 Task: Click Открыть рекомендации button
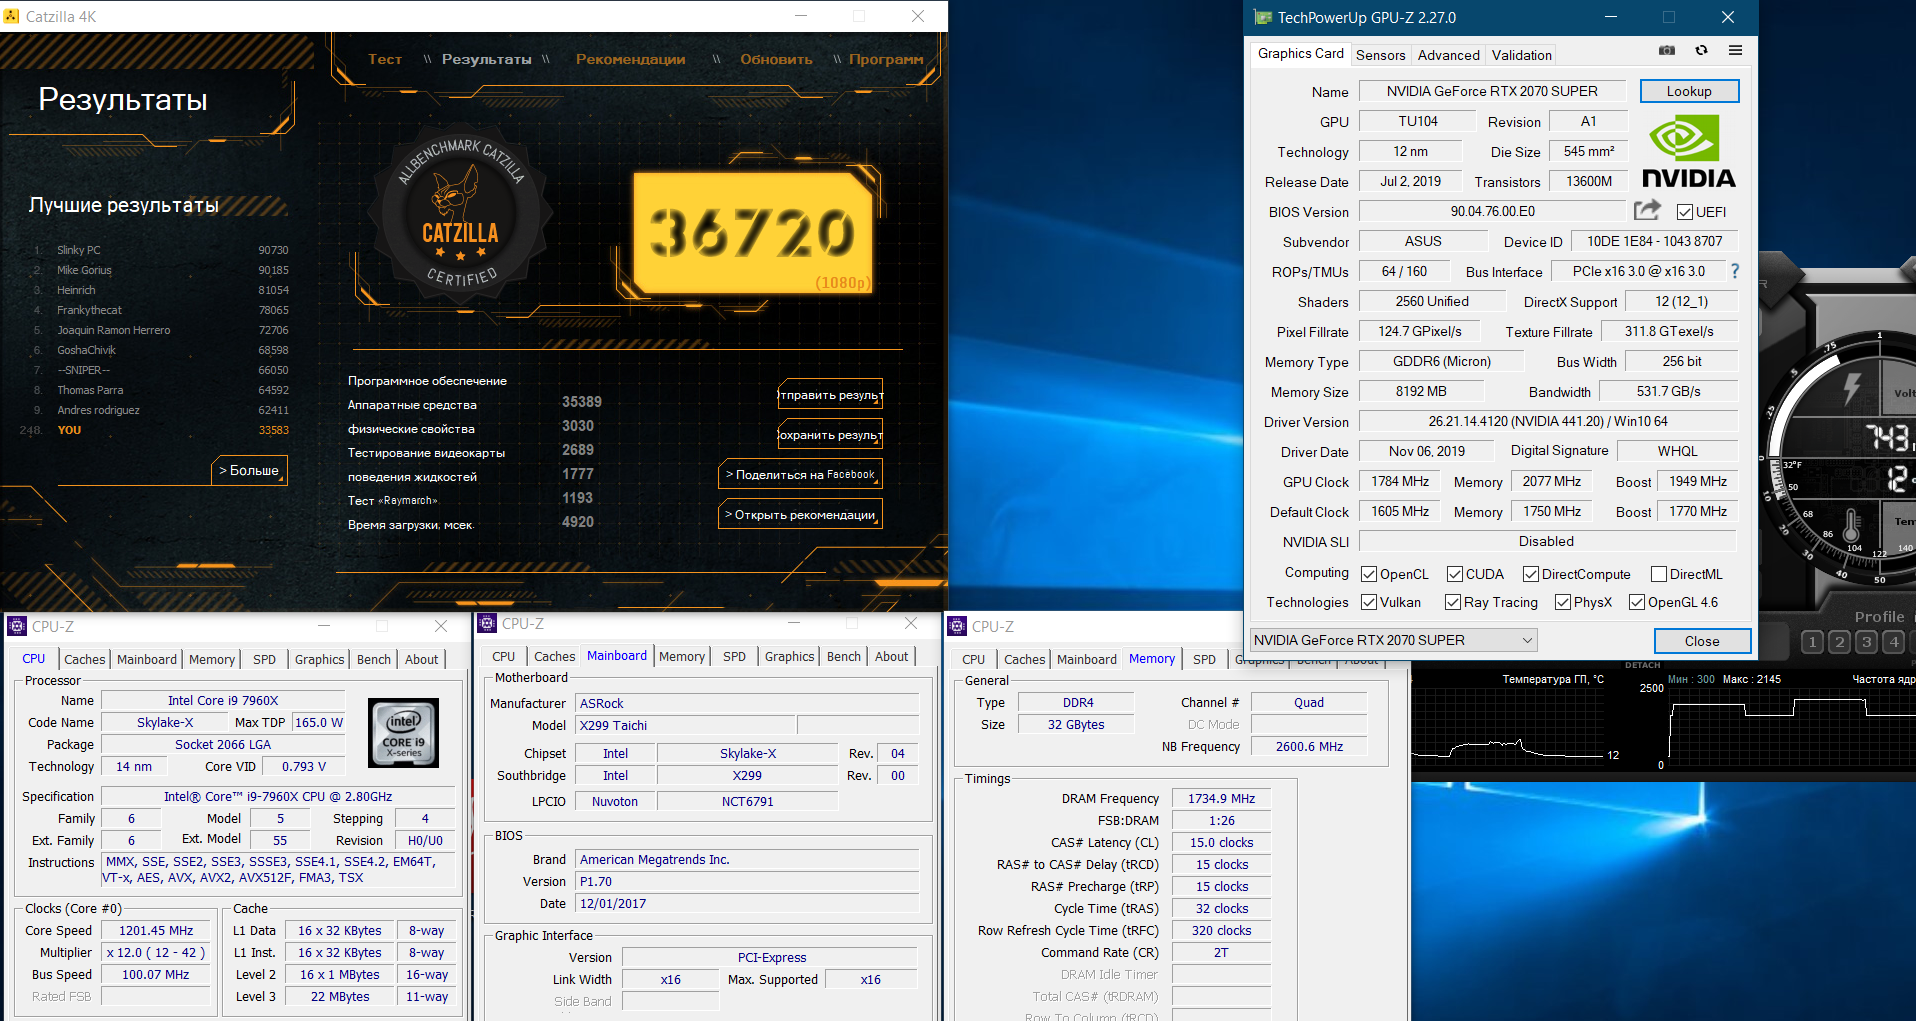click(800, 515)
